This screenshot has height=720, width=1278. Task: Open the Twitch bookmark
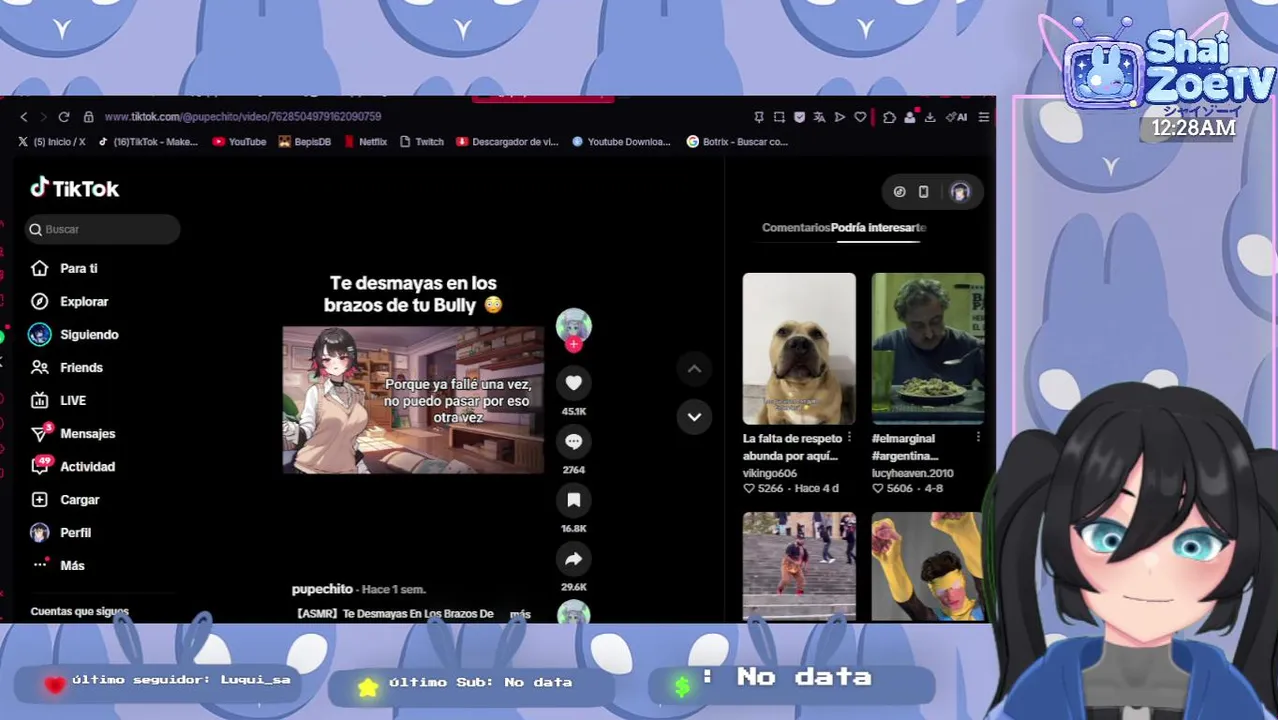[421, 142]
